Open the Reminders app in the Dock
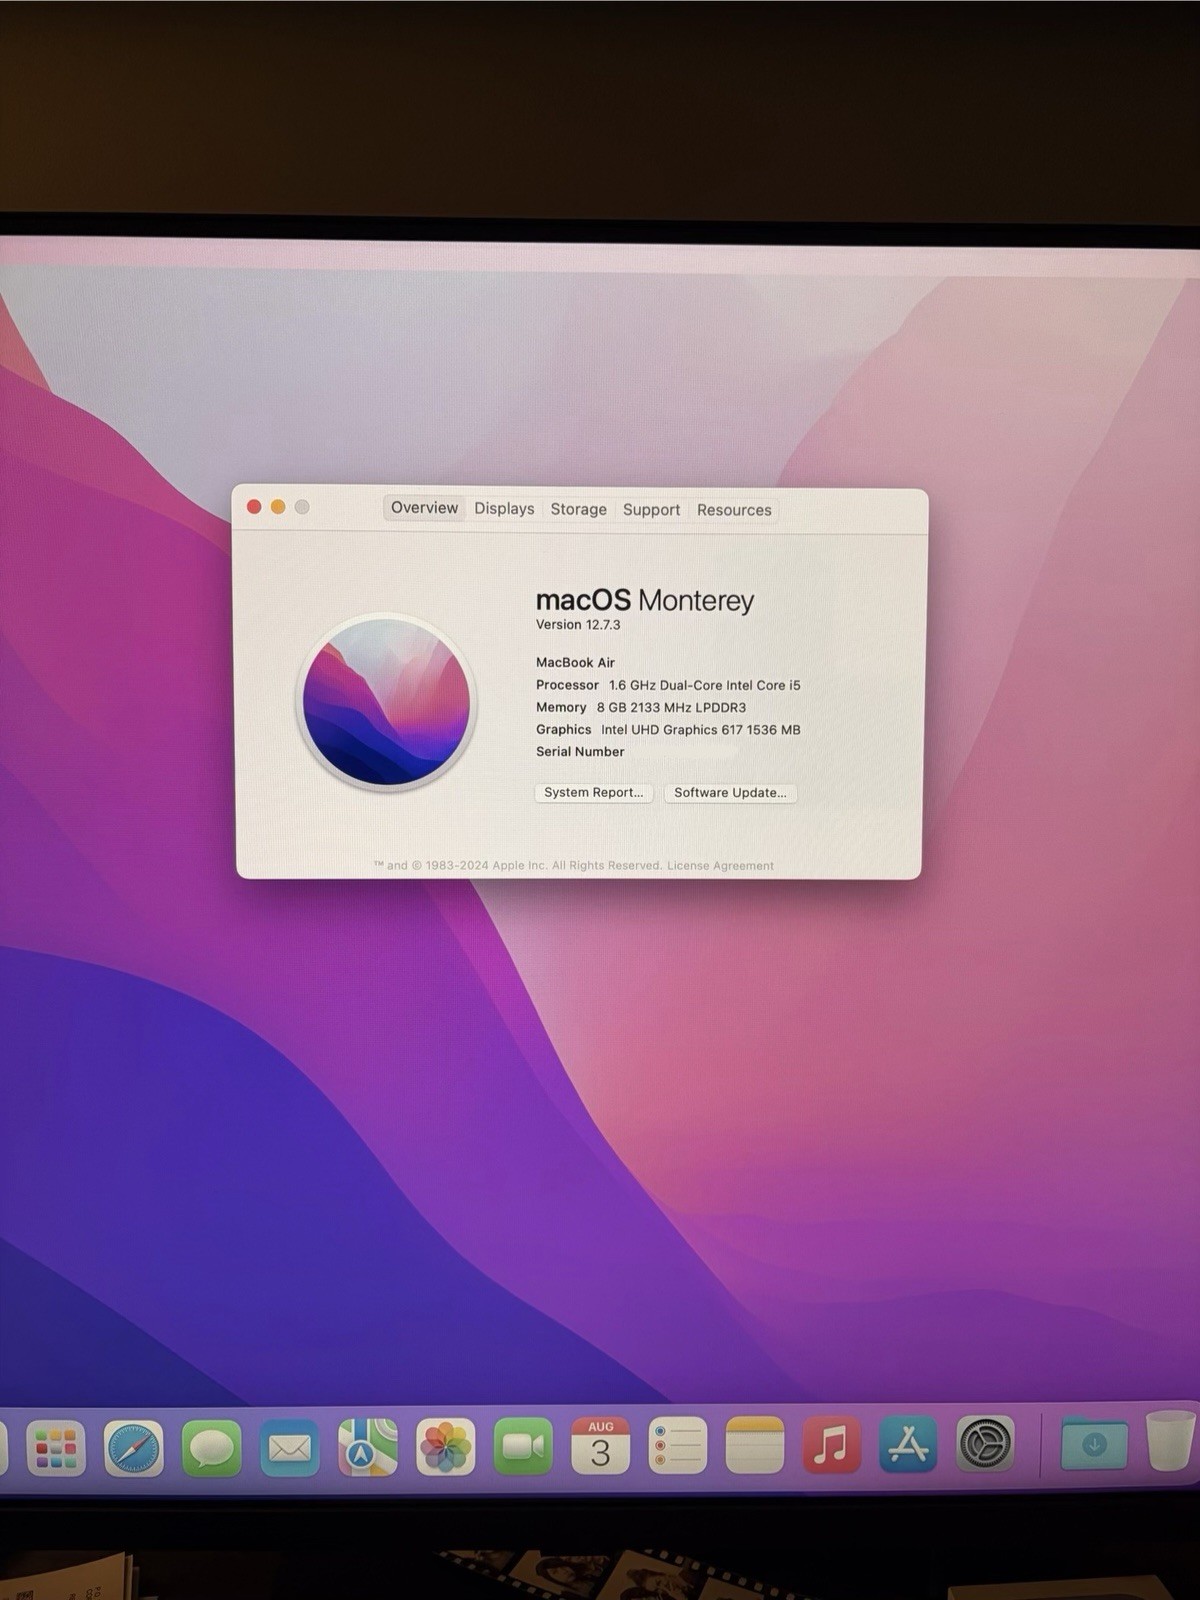 click(x=677, y=1446)
